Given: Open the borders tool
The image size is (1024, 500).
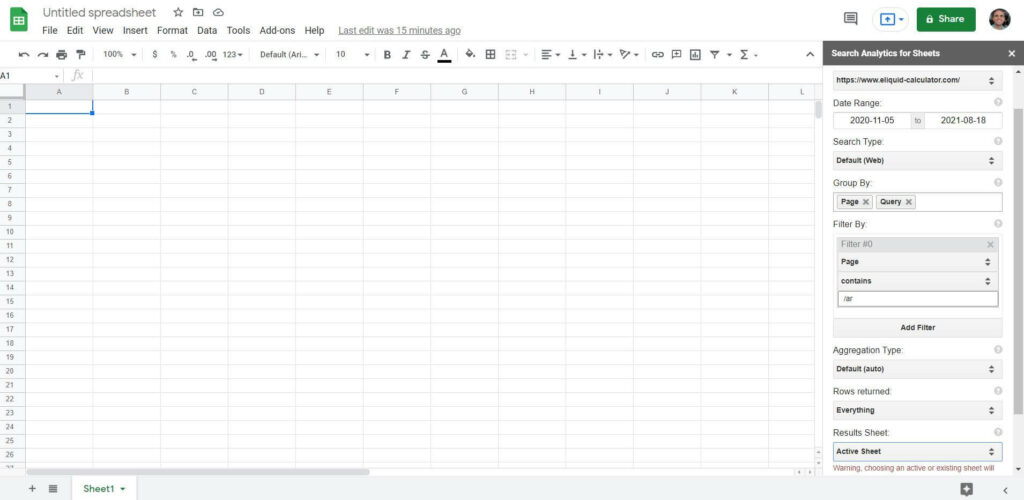Looking at the screenshot, I should point(490,54).
